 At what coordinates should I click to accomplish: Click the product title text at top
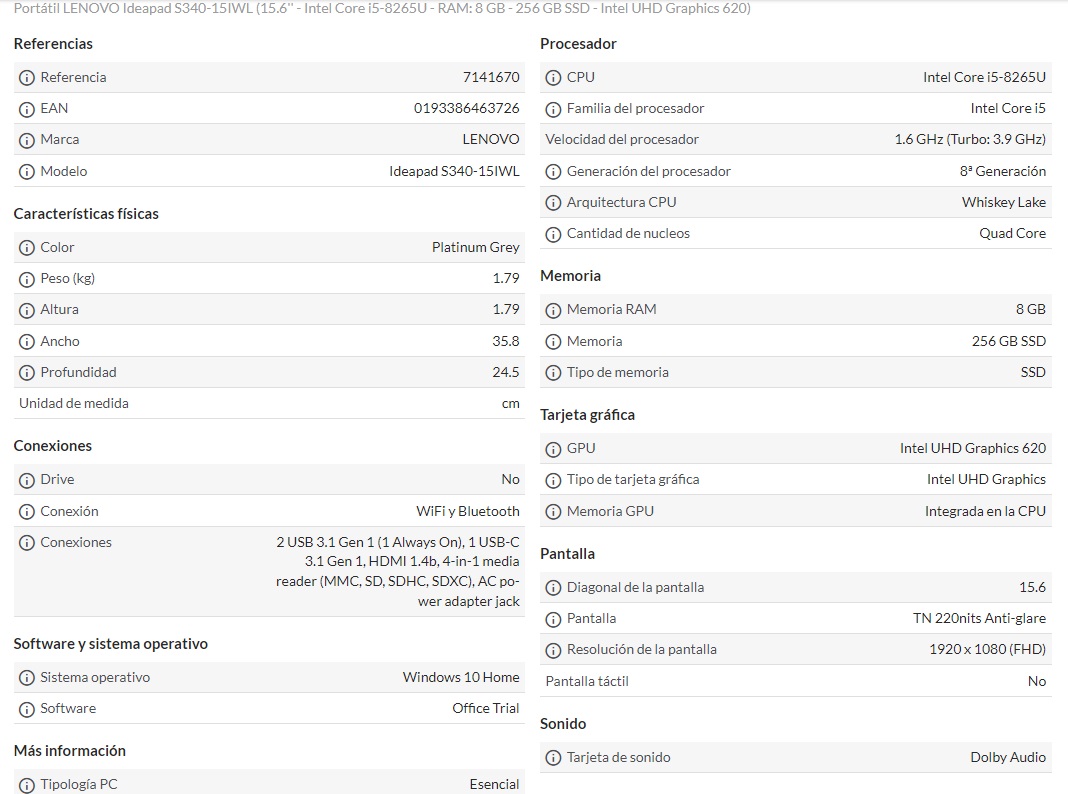(x=382, y=9)
